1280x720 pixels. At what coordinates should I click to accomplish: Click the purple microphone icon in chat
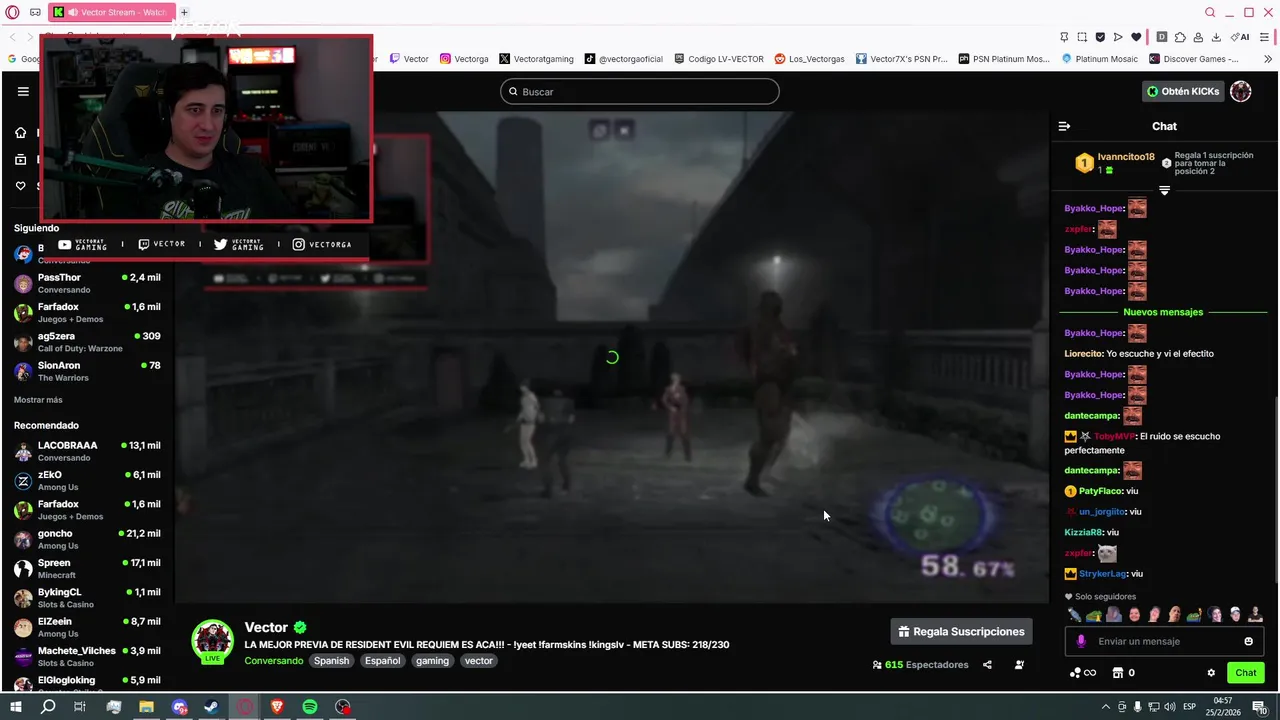point(1081,641)
